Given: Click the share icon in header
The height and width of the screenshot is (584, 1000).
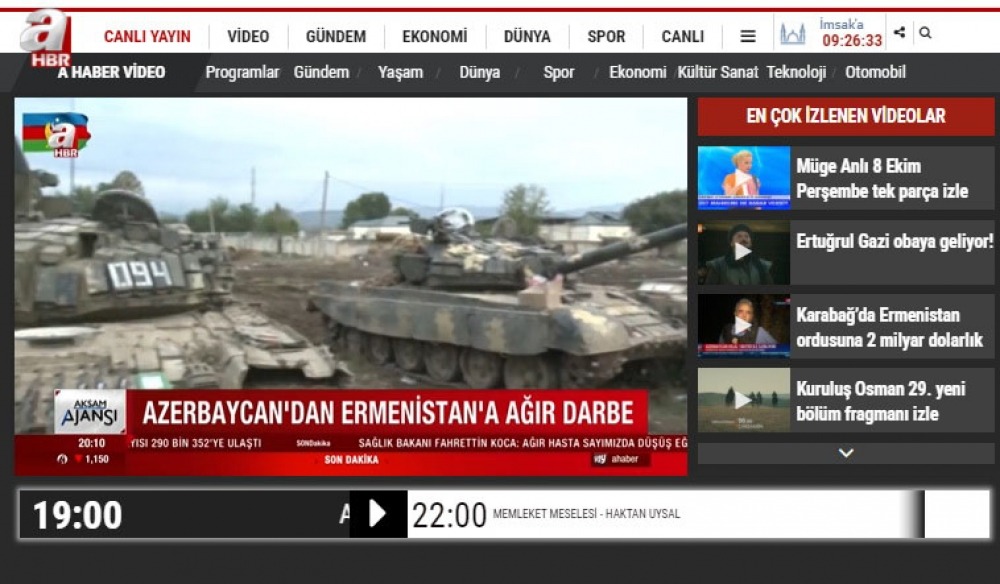Looking at the screenshot, I should [x=899, y=33].
